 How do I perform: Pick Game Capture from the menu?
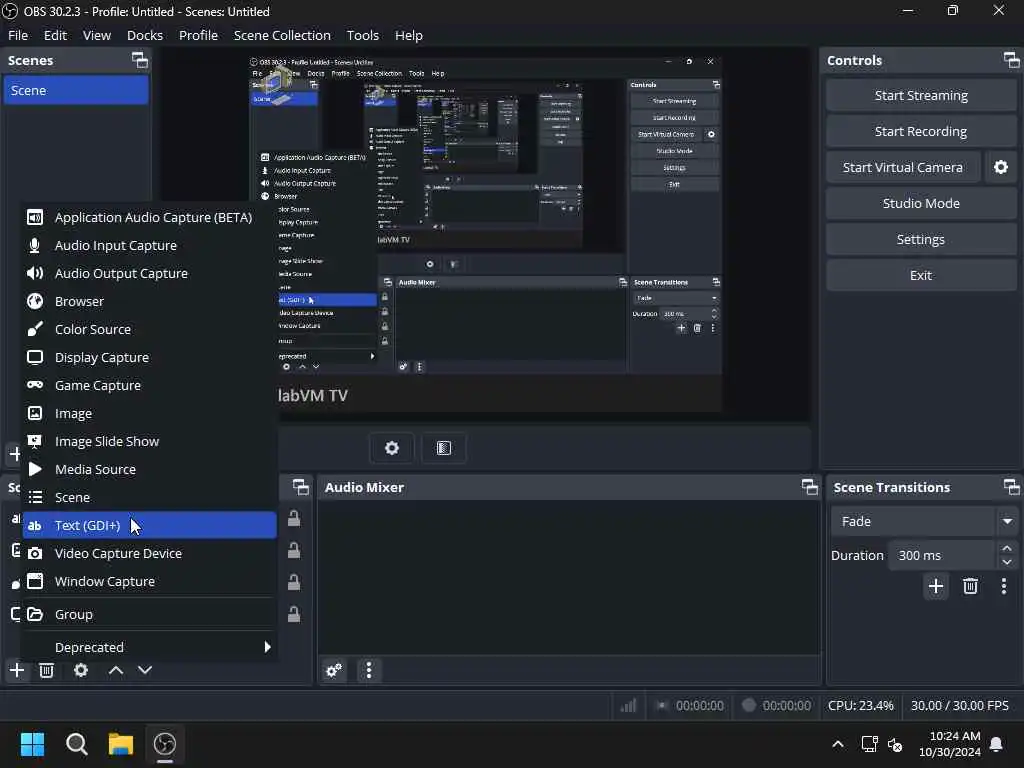[x=150, y=386]
